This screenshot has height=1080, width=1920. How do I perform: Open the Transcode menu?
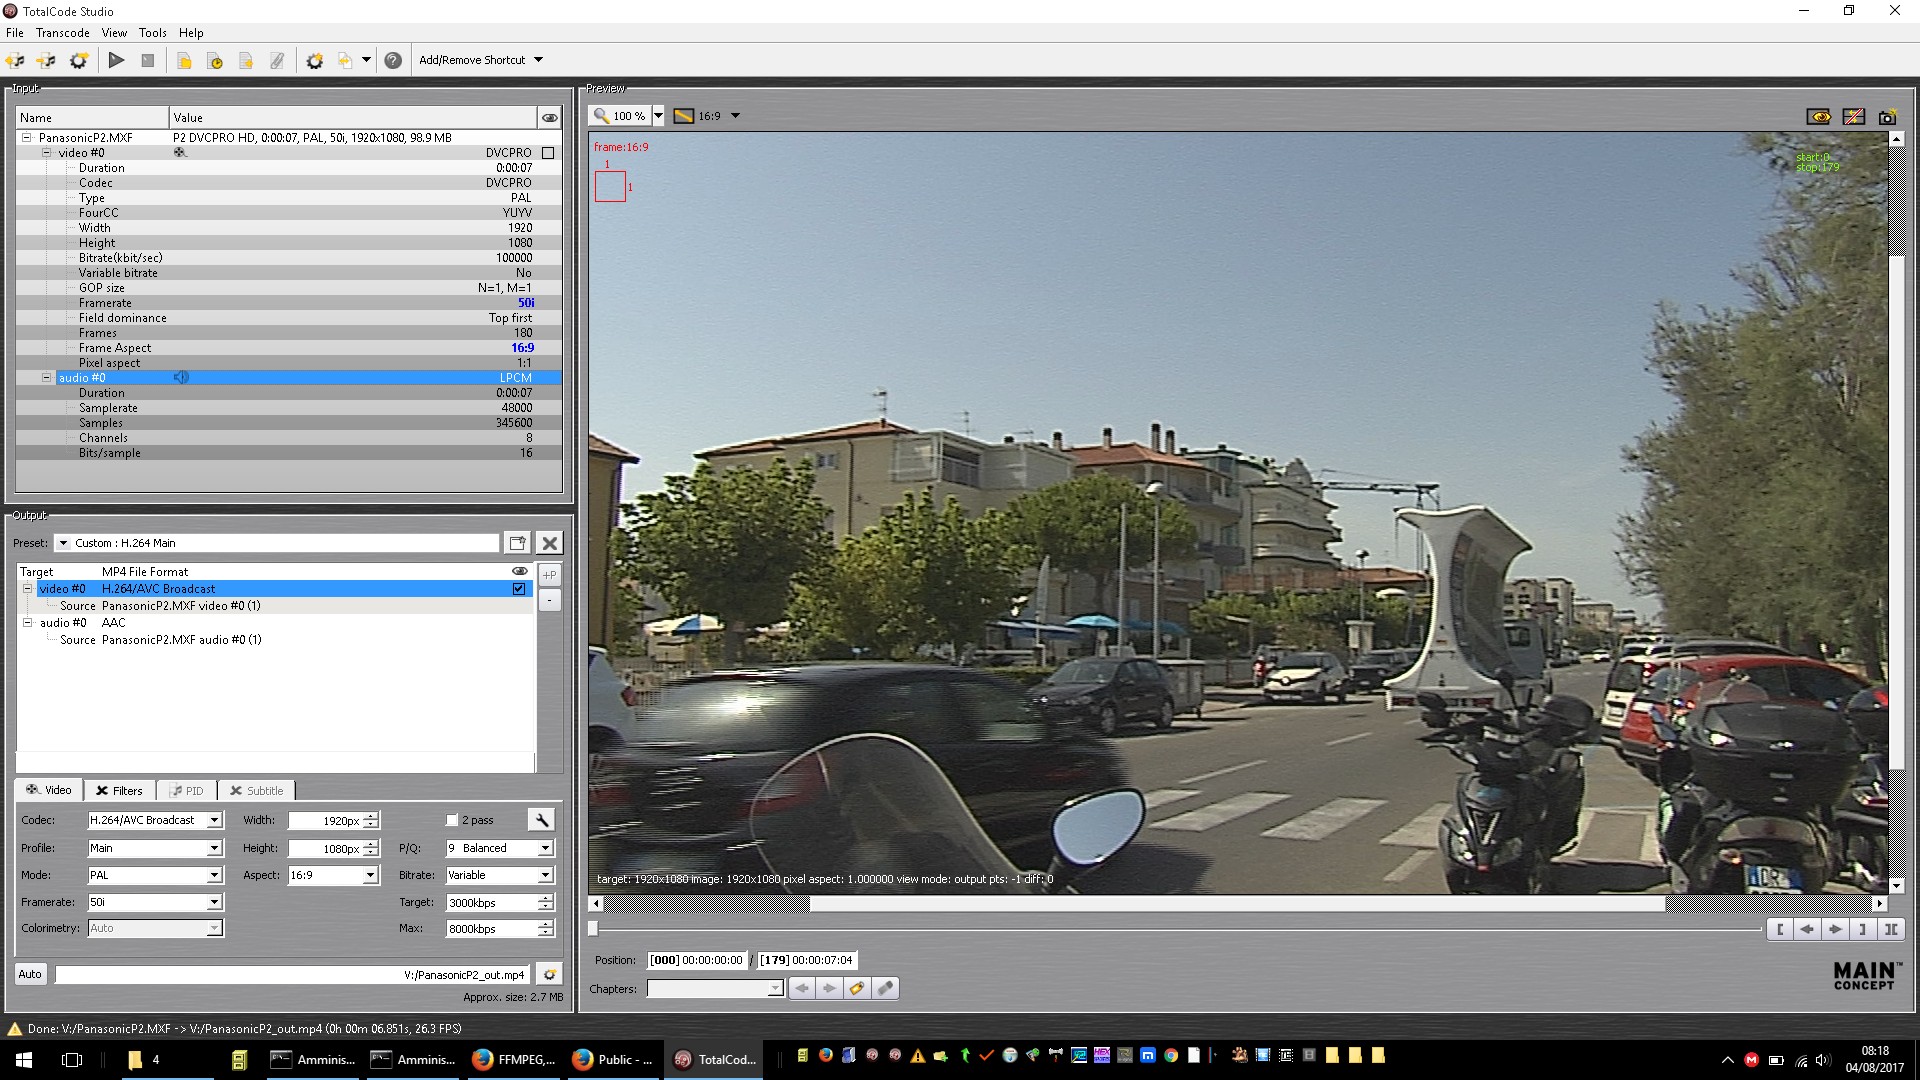click(62, 33)
